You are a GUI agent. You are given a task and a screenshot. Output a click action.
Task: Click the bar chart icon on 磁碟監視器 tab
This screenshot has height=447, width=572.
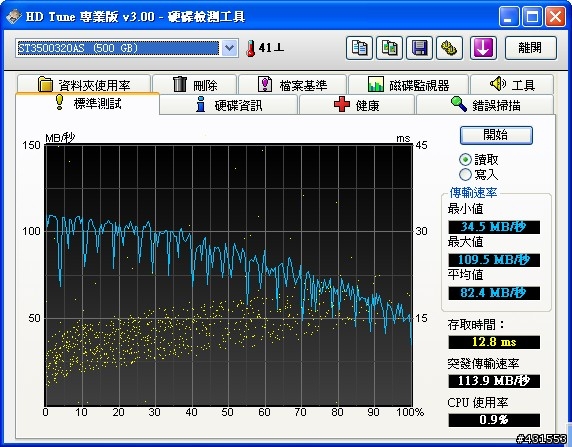(375, 84)
